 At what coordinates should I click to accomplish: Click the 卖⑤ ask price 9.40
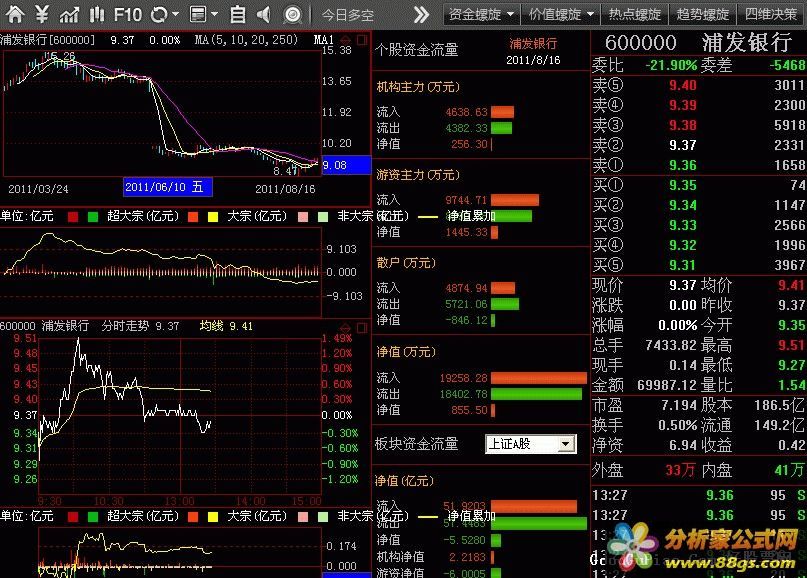[682, 85]
